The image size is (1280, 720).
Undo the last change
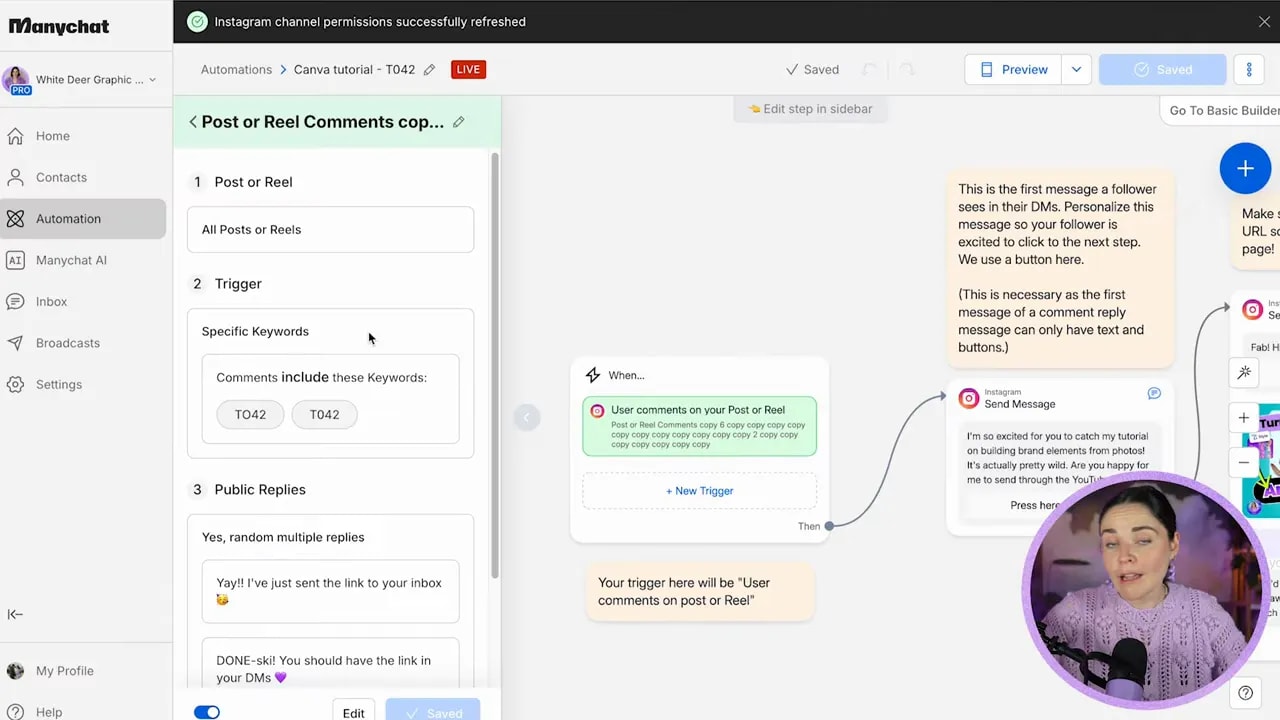tap(869, 70)
